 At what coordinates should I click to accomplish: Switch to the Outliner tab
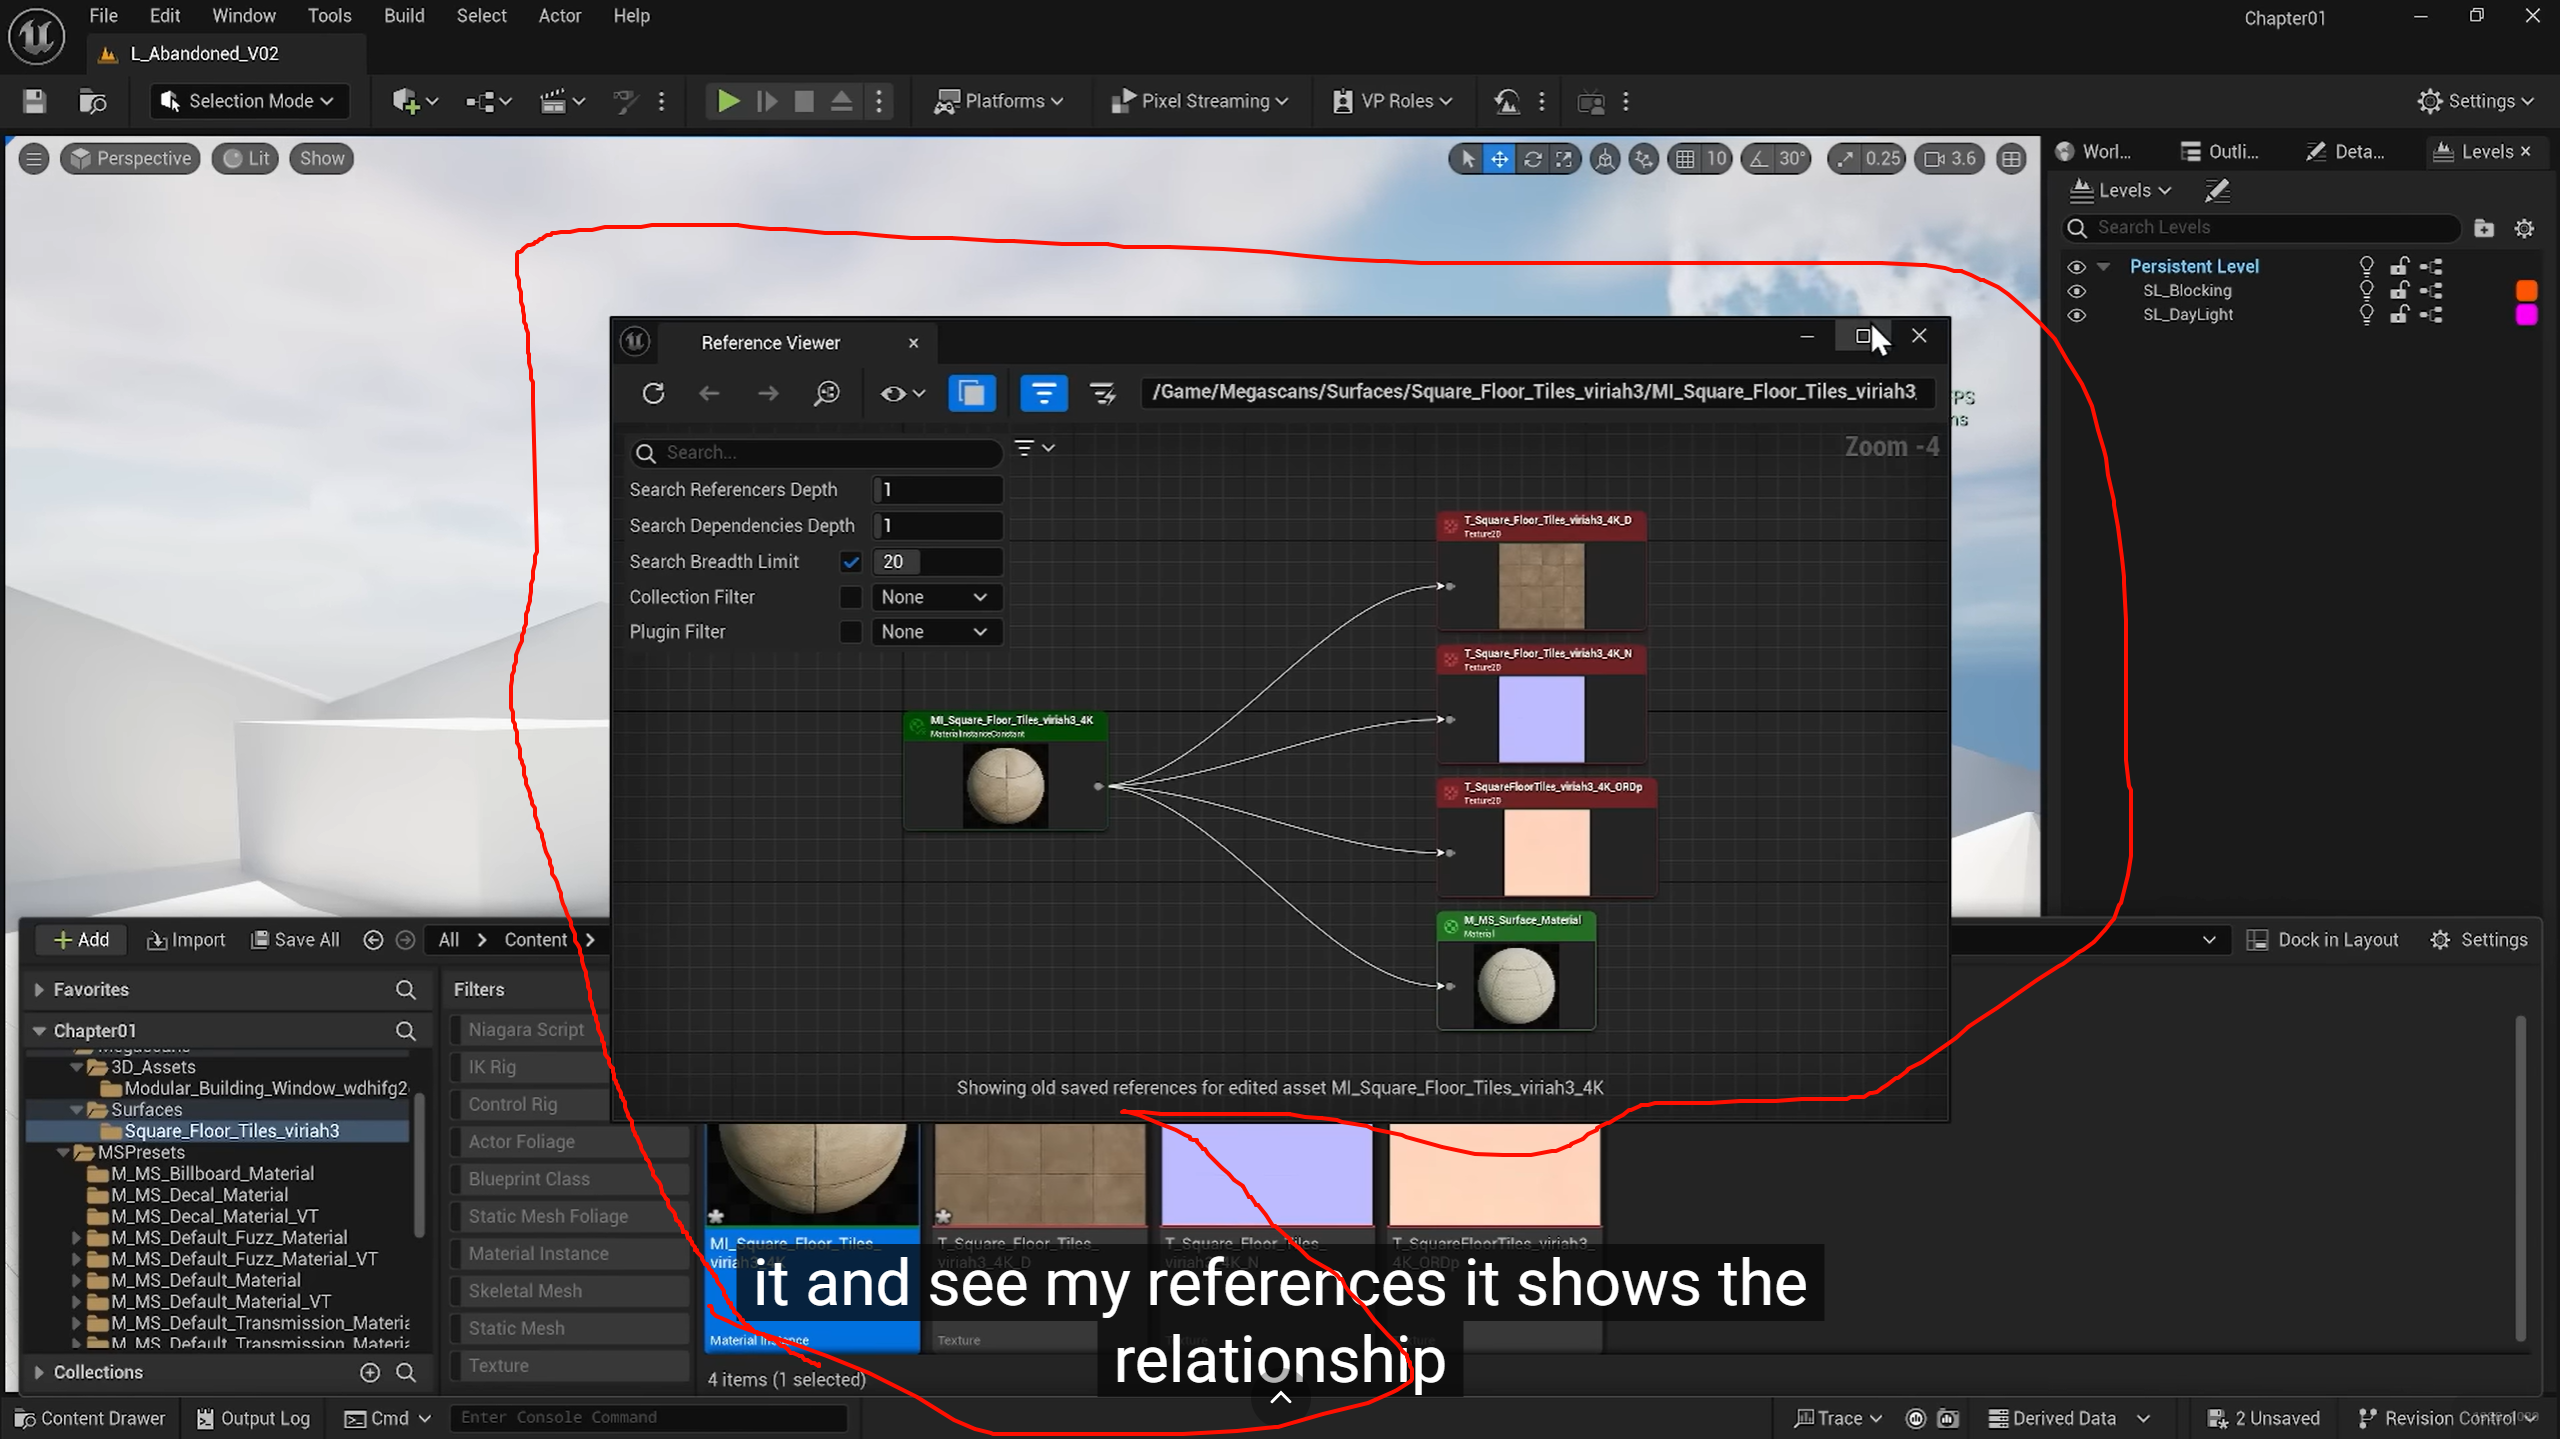[2220, 152]
